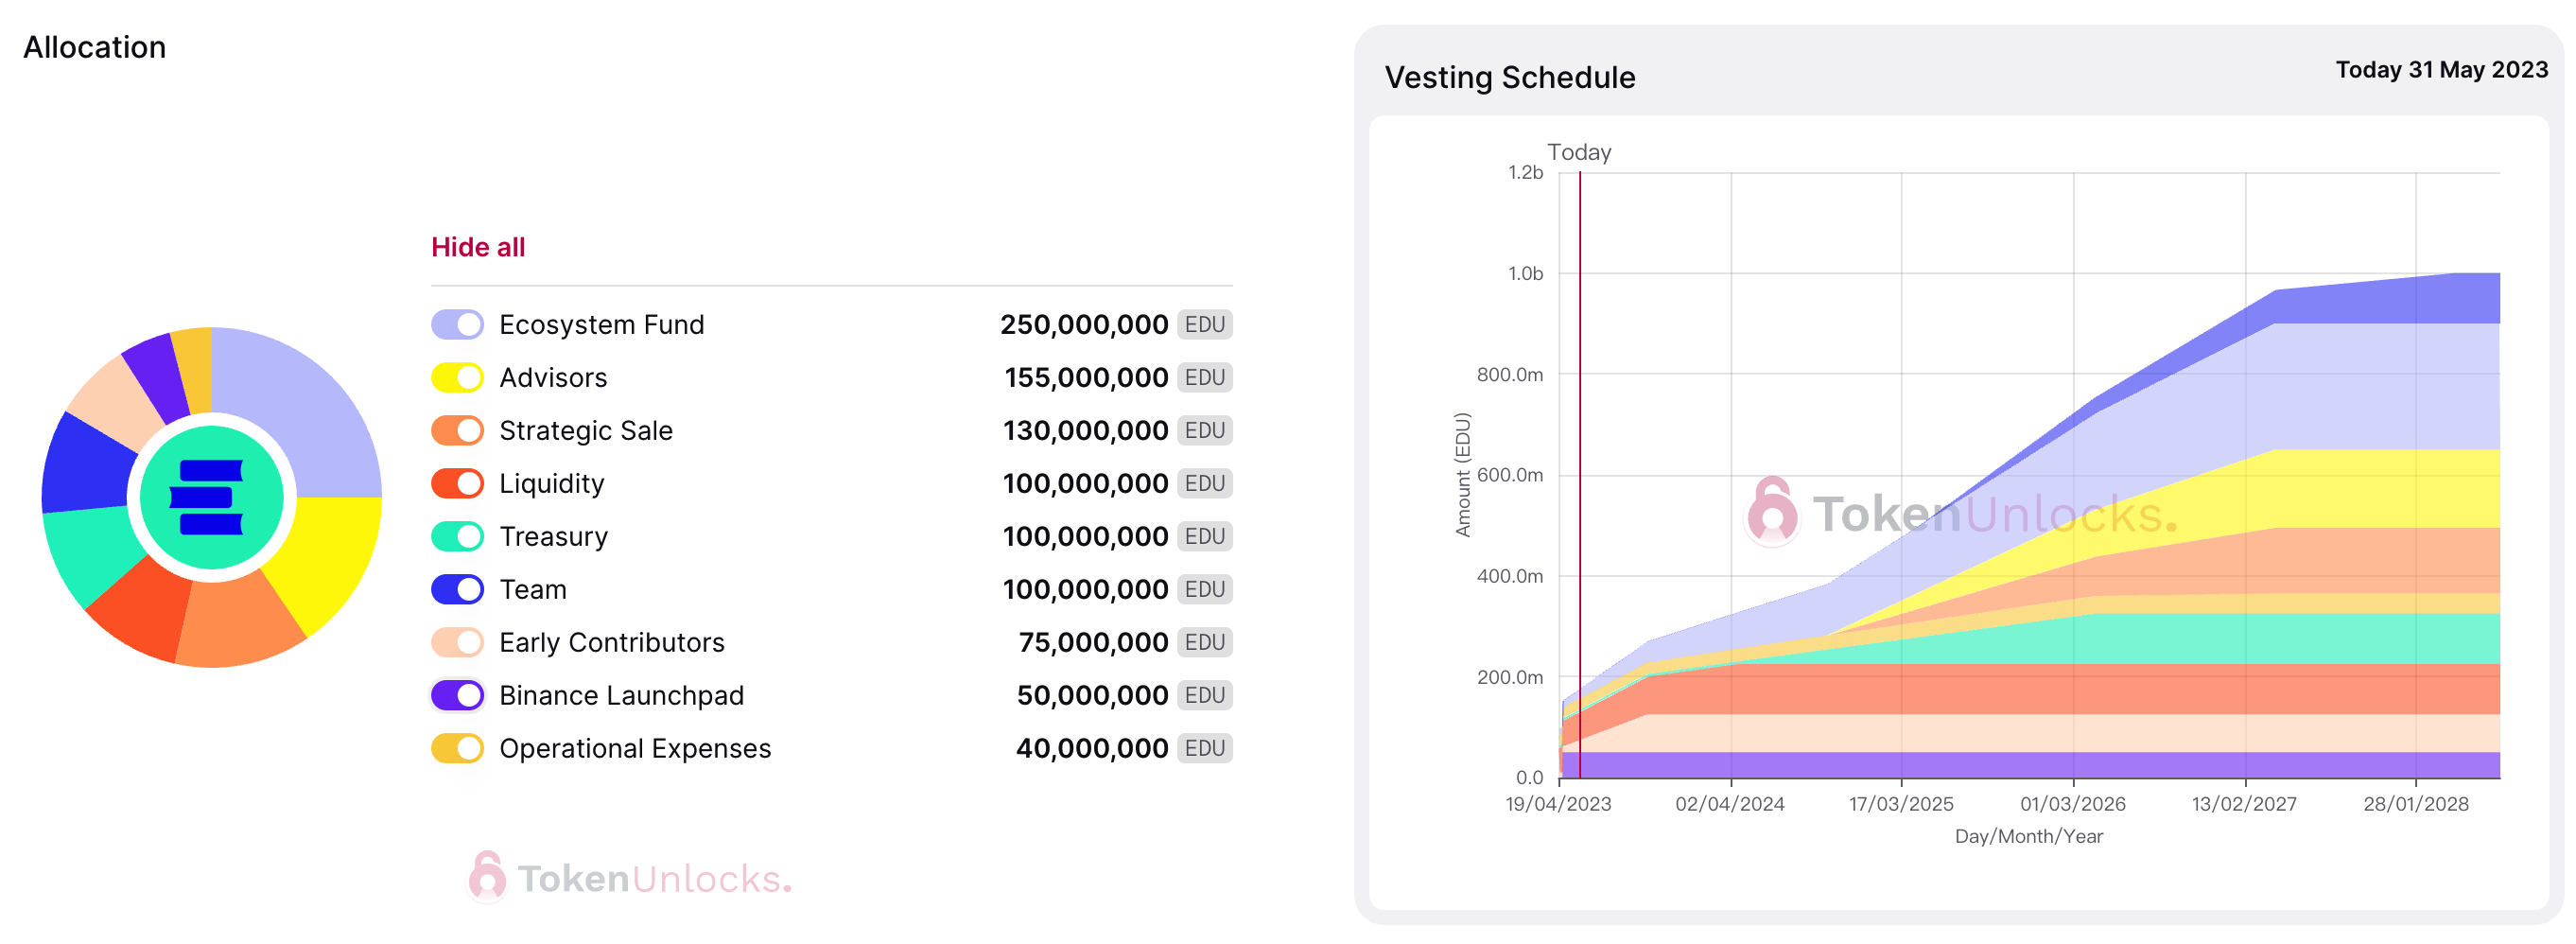This screenshot has height=944, width=2576.
Task: Click the EDU badge in Ecosystem Fund row
Action: pyautogui.click(x=1205, y=325)
